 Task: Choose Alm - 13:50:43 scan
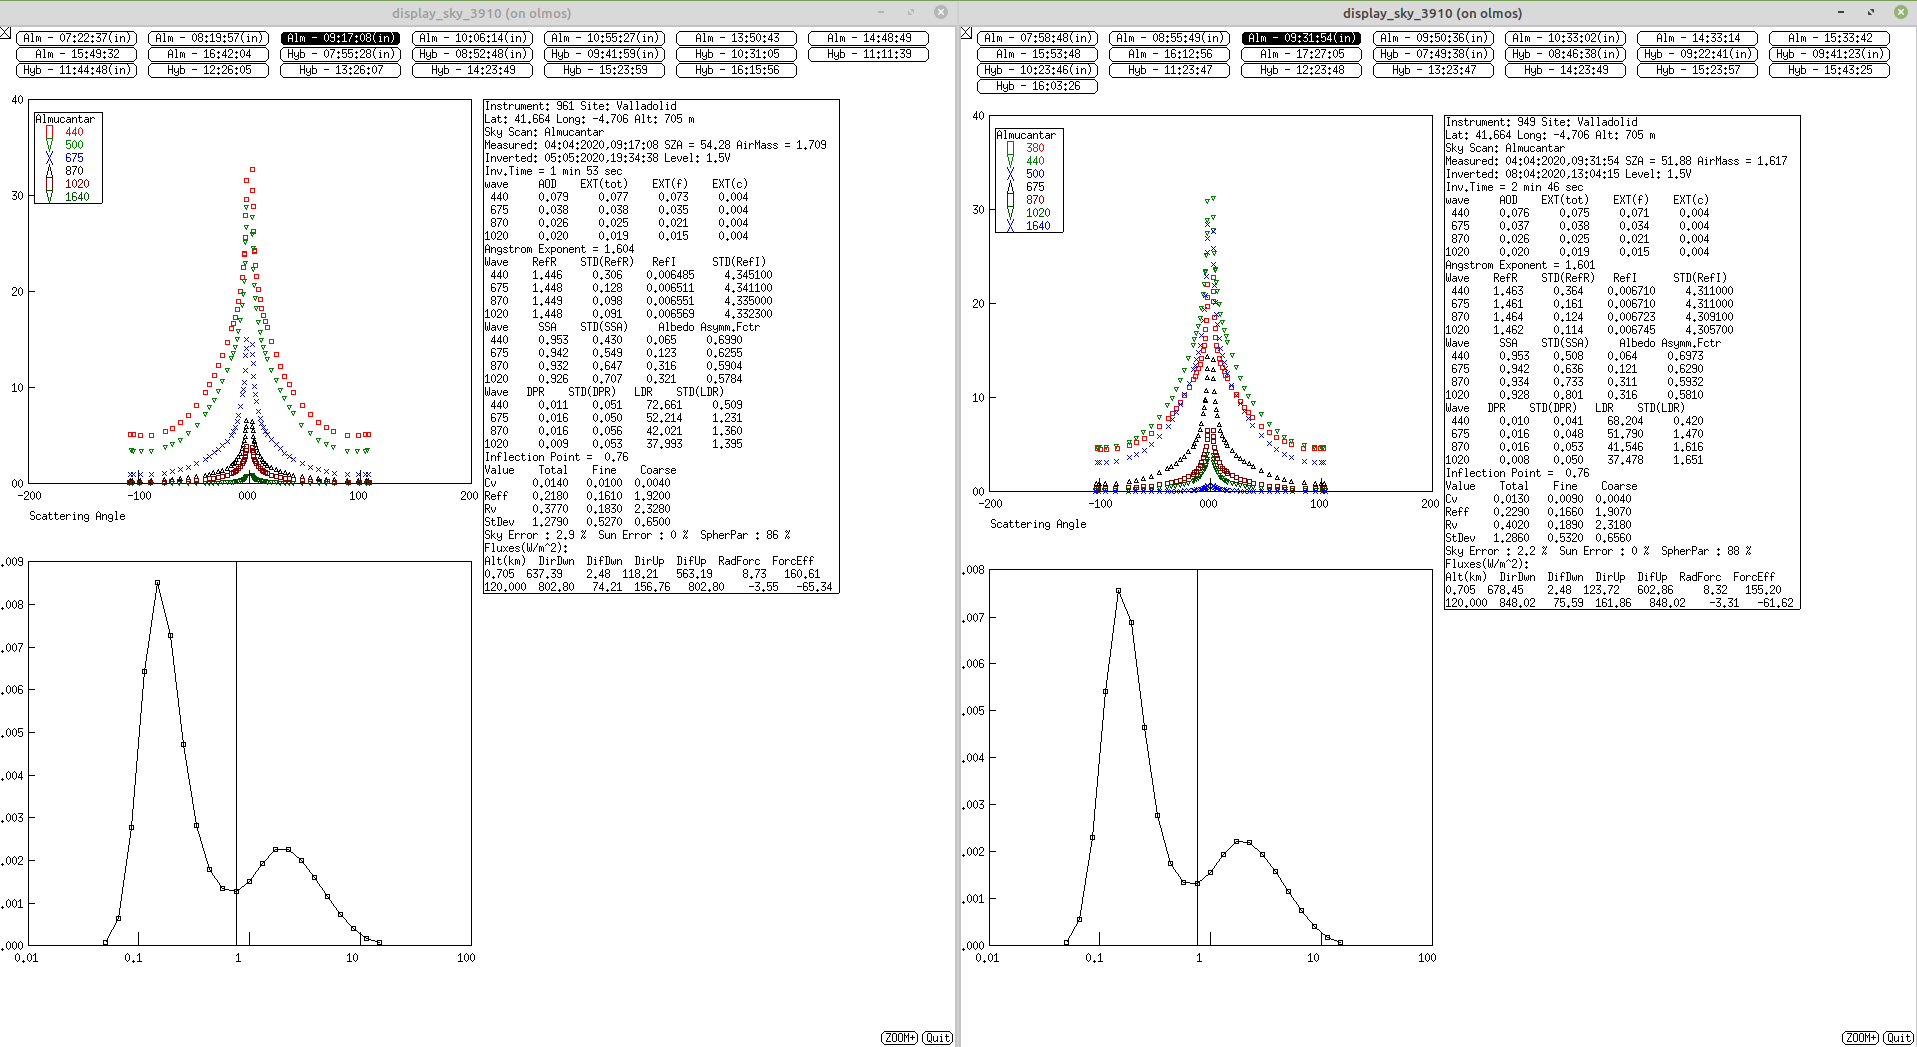737,38
